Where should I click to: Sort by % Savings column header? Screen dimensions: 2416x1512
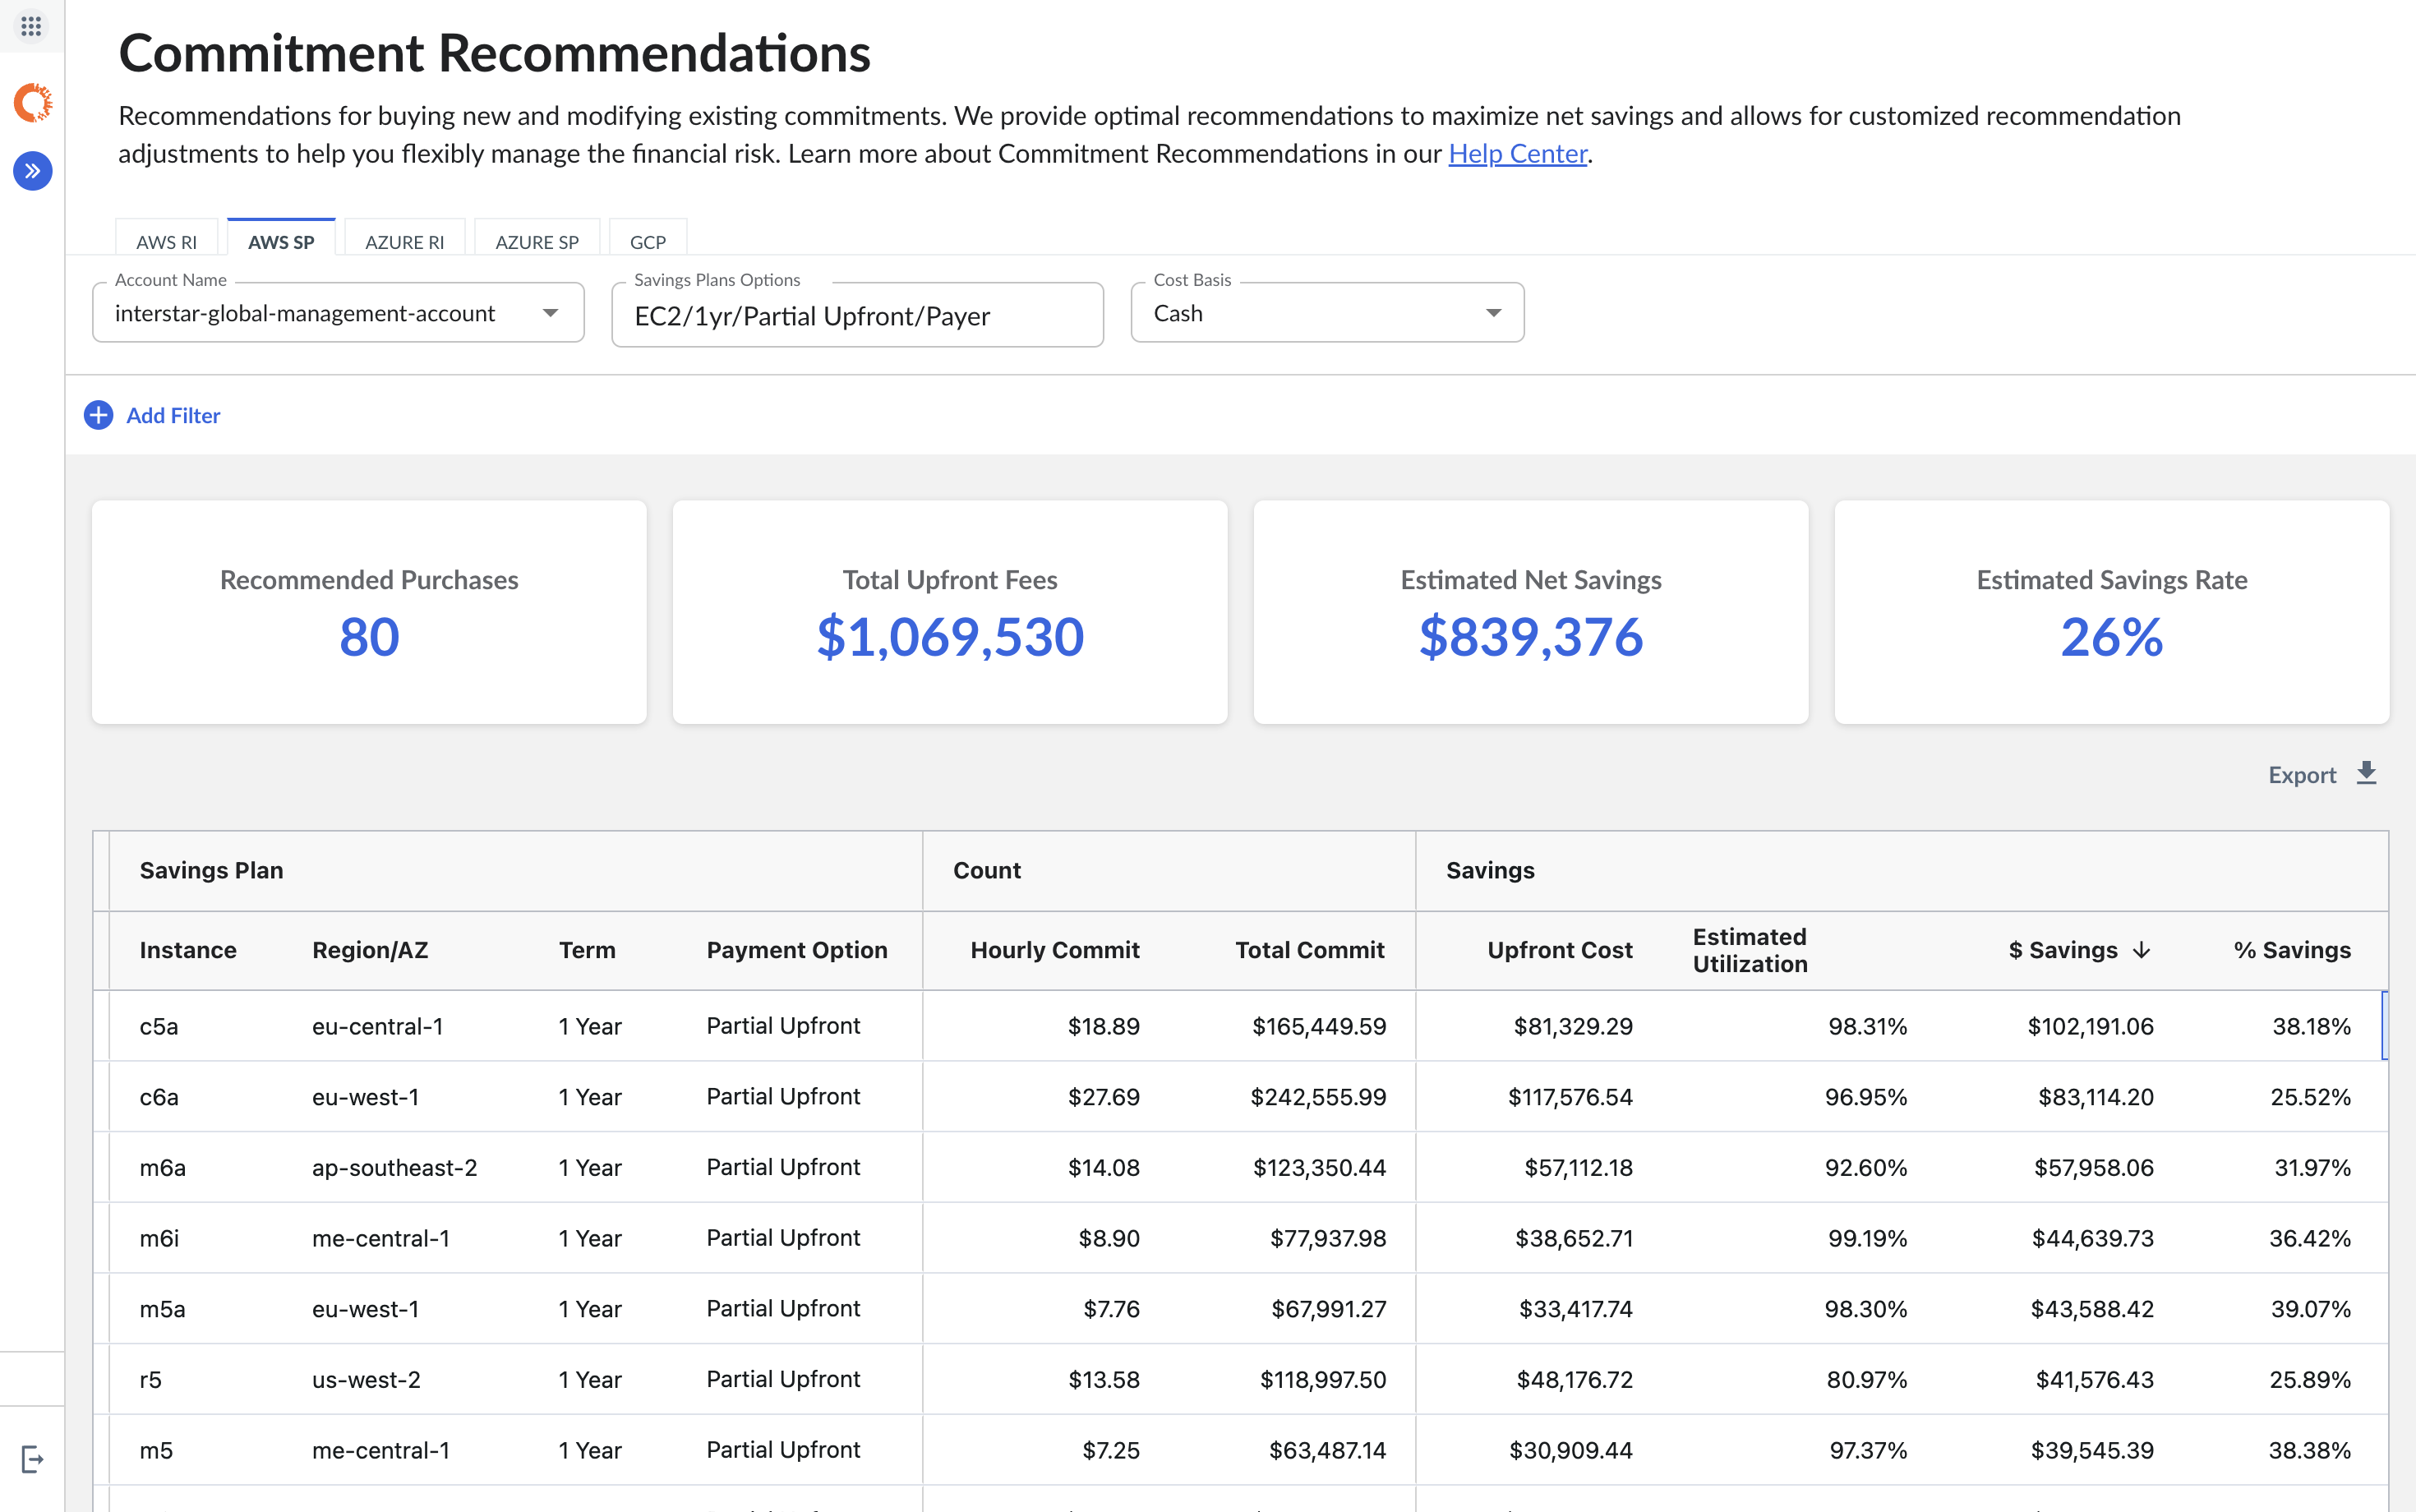click(x=2292, y=950)
